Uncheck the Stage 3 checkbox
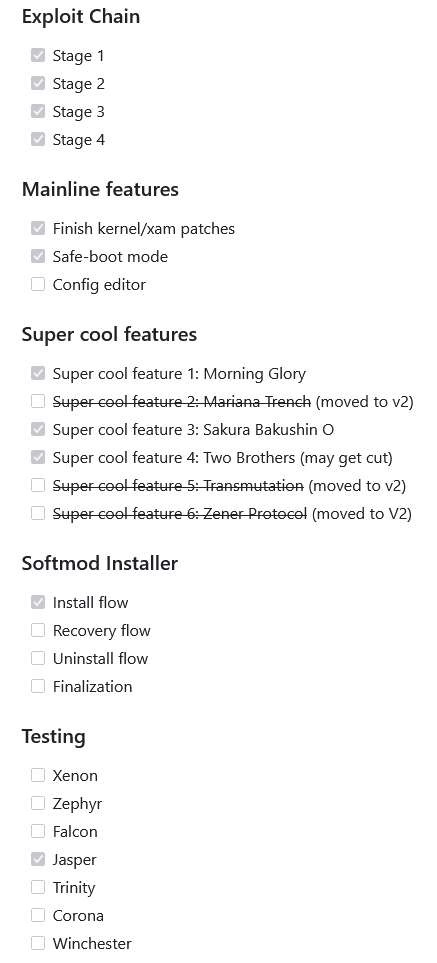 click(38, 111)
